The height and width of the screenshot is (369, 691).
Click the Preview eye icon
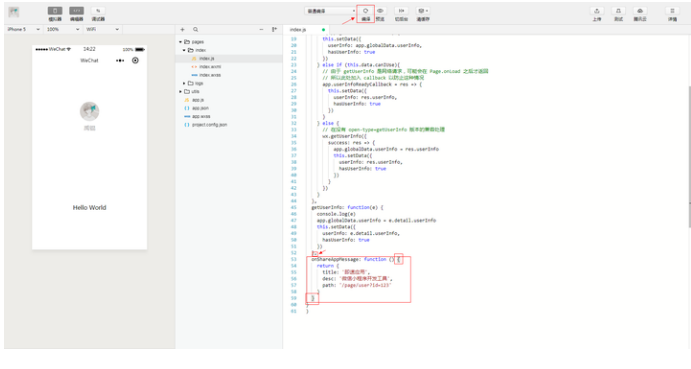click(380, 11)
